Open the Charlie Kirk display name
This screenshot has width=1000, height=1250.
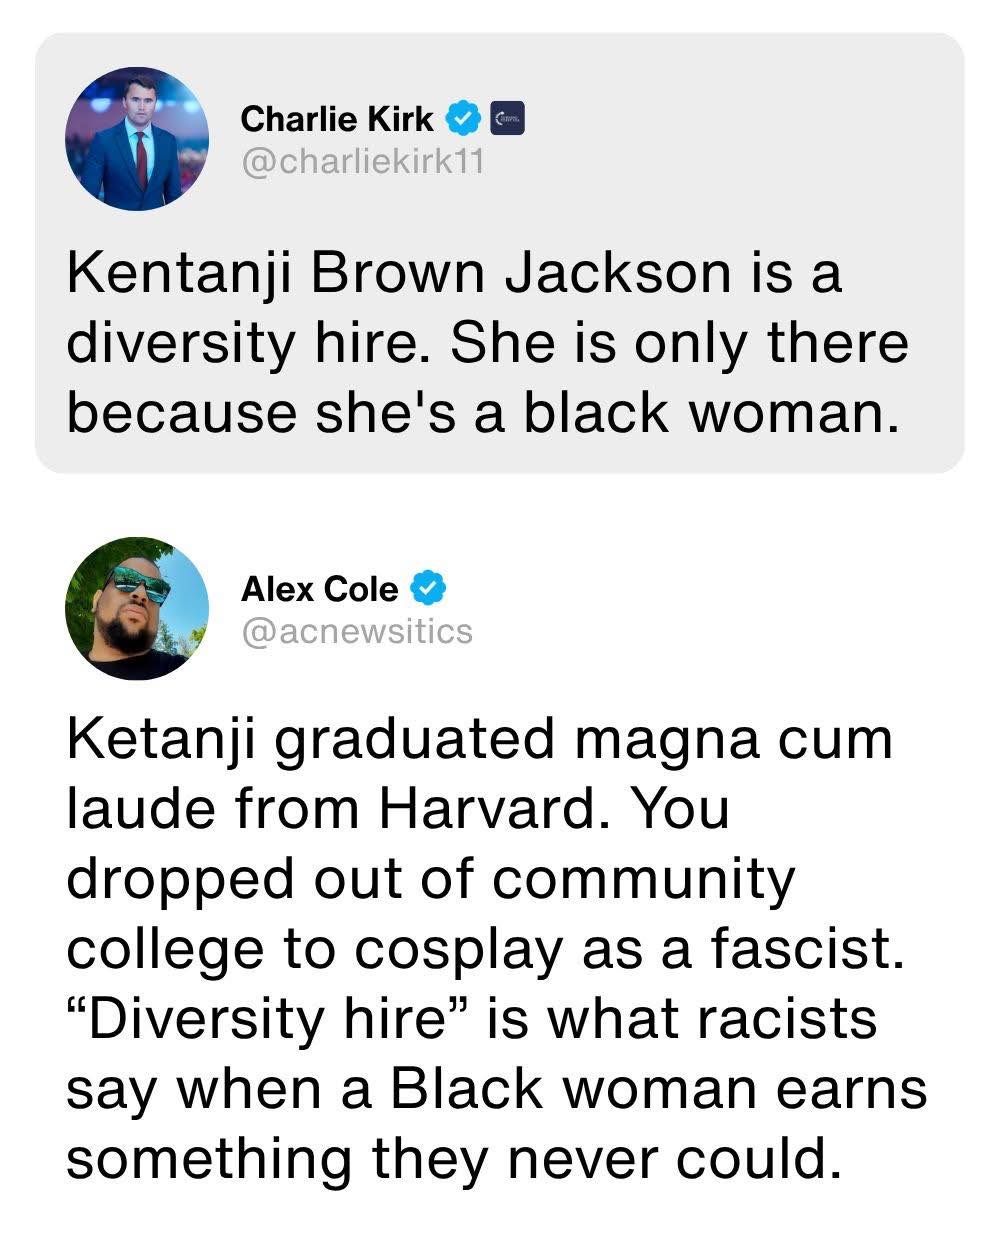(x=337, y=119)
